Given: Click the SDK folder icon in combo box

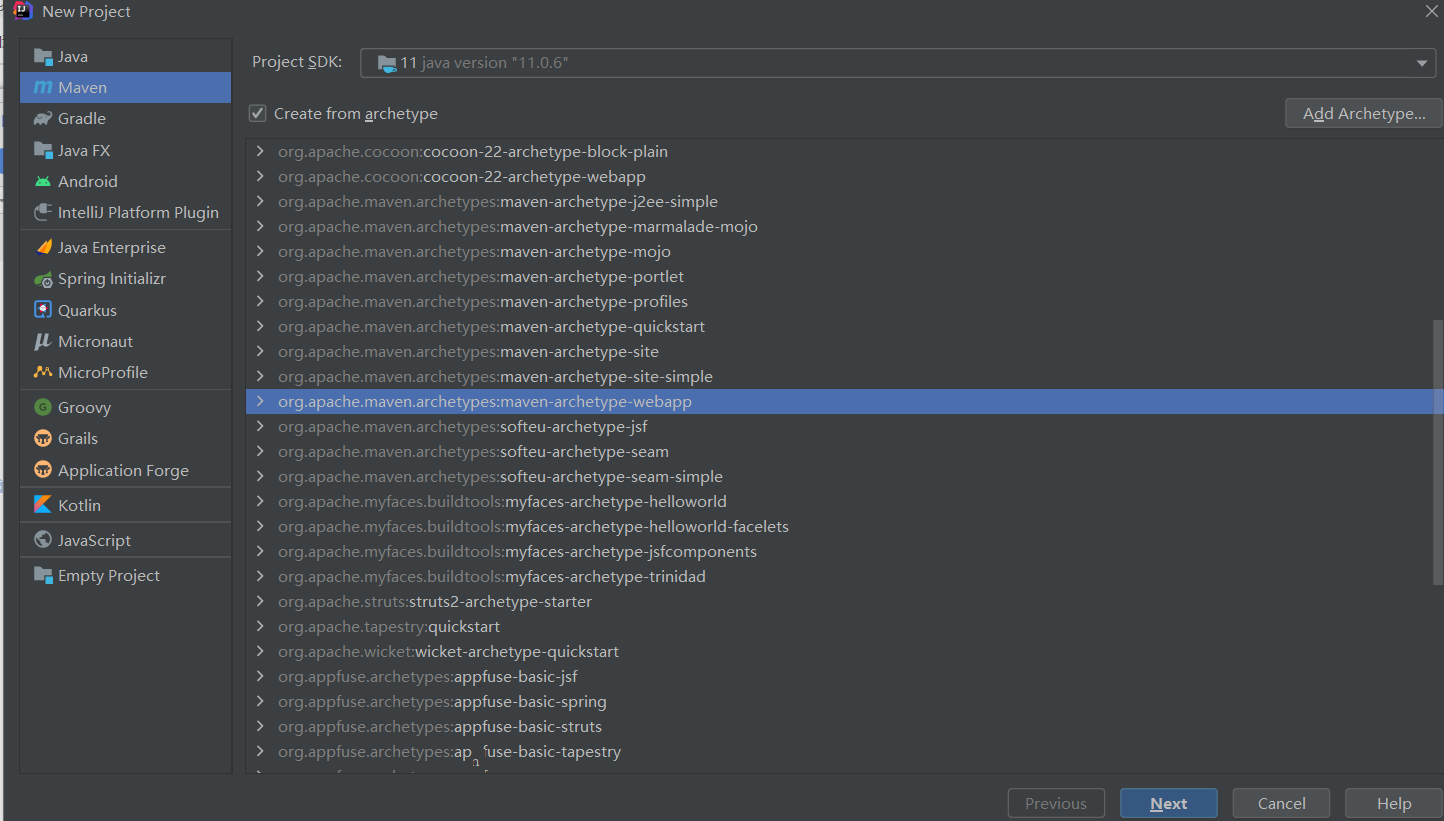Looking at the screenshot, I should click(x=387, y=63).
